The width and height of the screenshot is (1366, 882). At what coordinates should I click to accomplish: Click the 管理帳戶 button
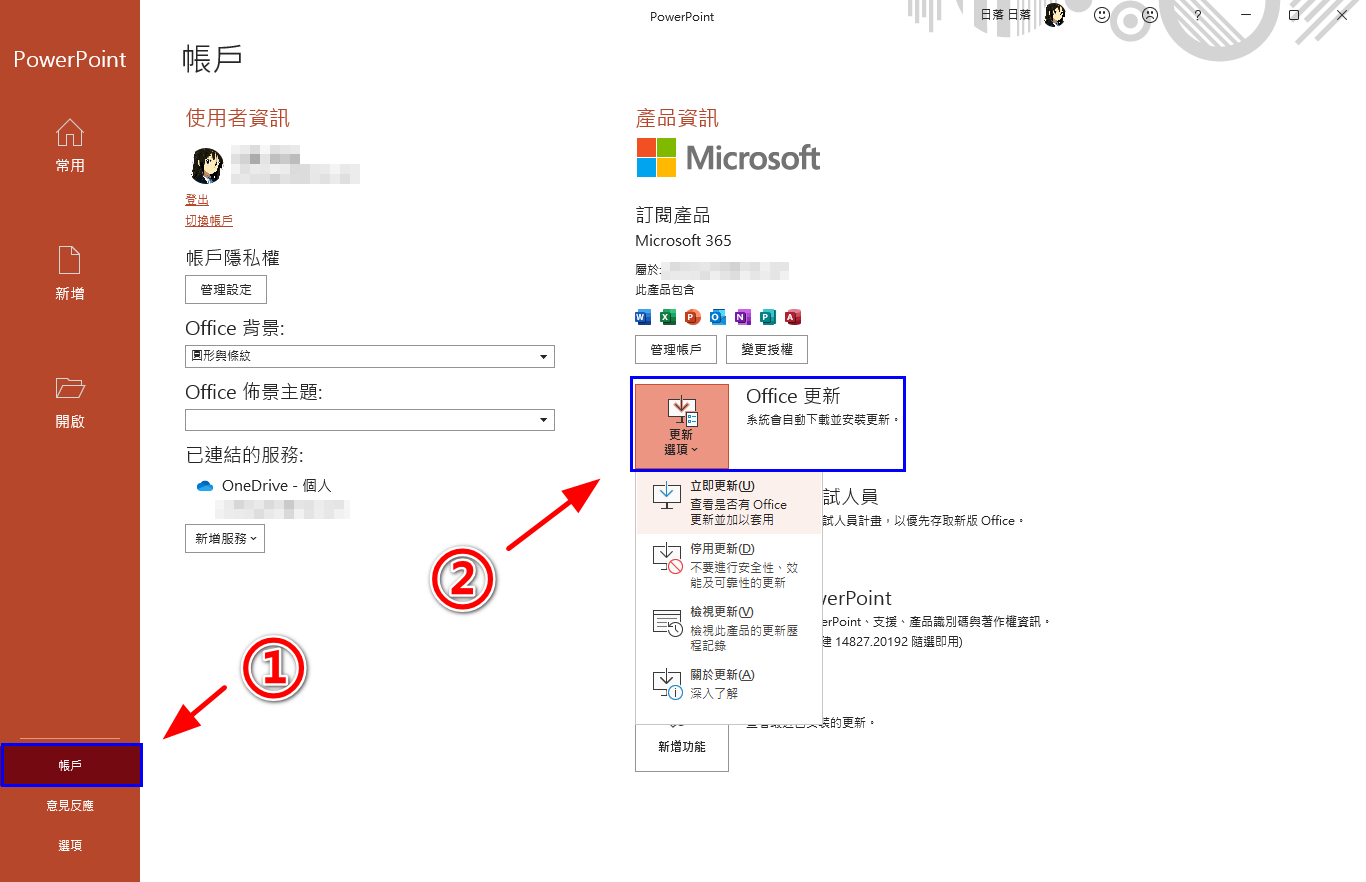point(676,350)
